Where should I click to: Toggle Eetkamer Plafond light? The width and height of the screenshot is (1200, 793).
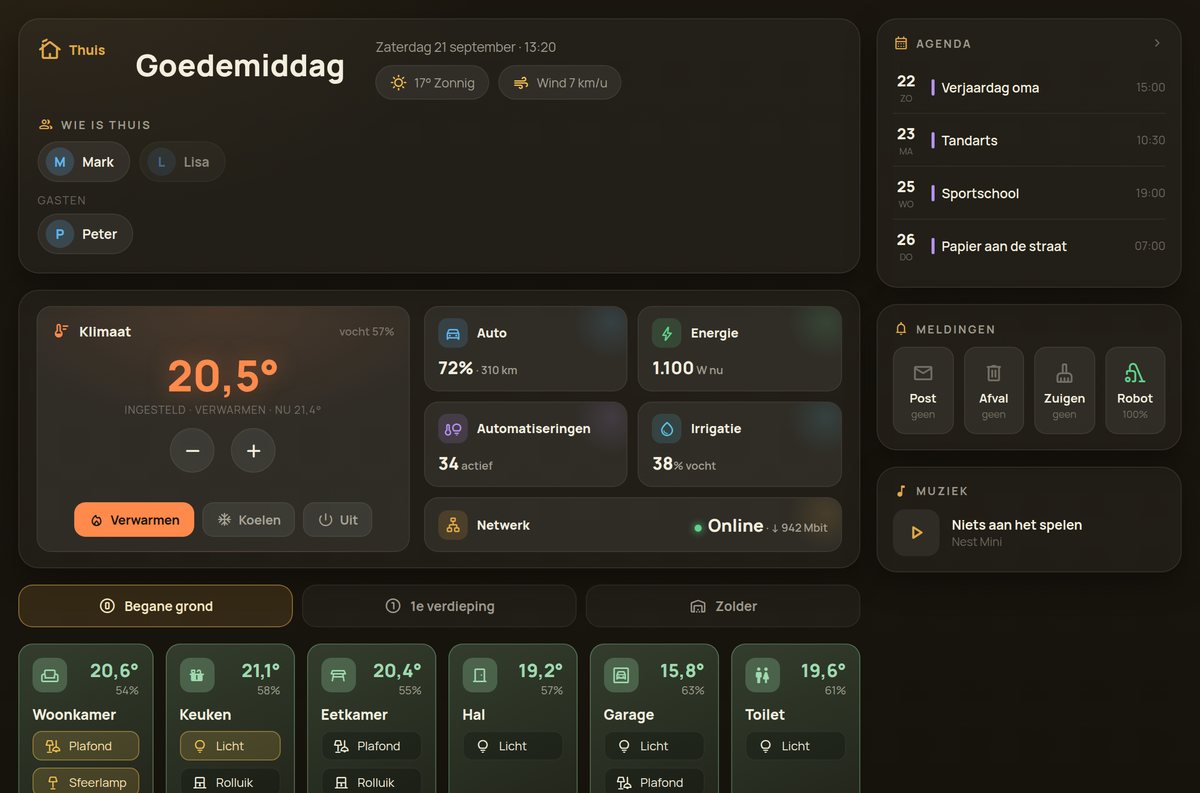[x=371, y=746]
